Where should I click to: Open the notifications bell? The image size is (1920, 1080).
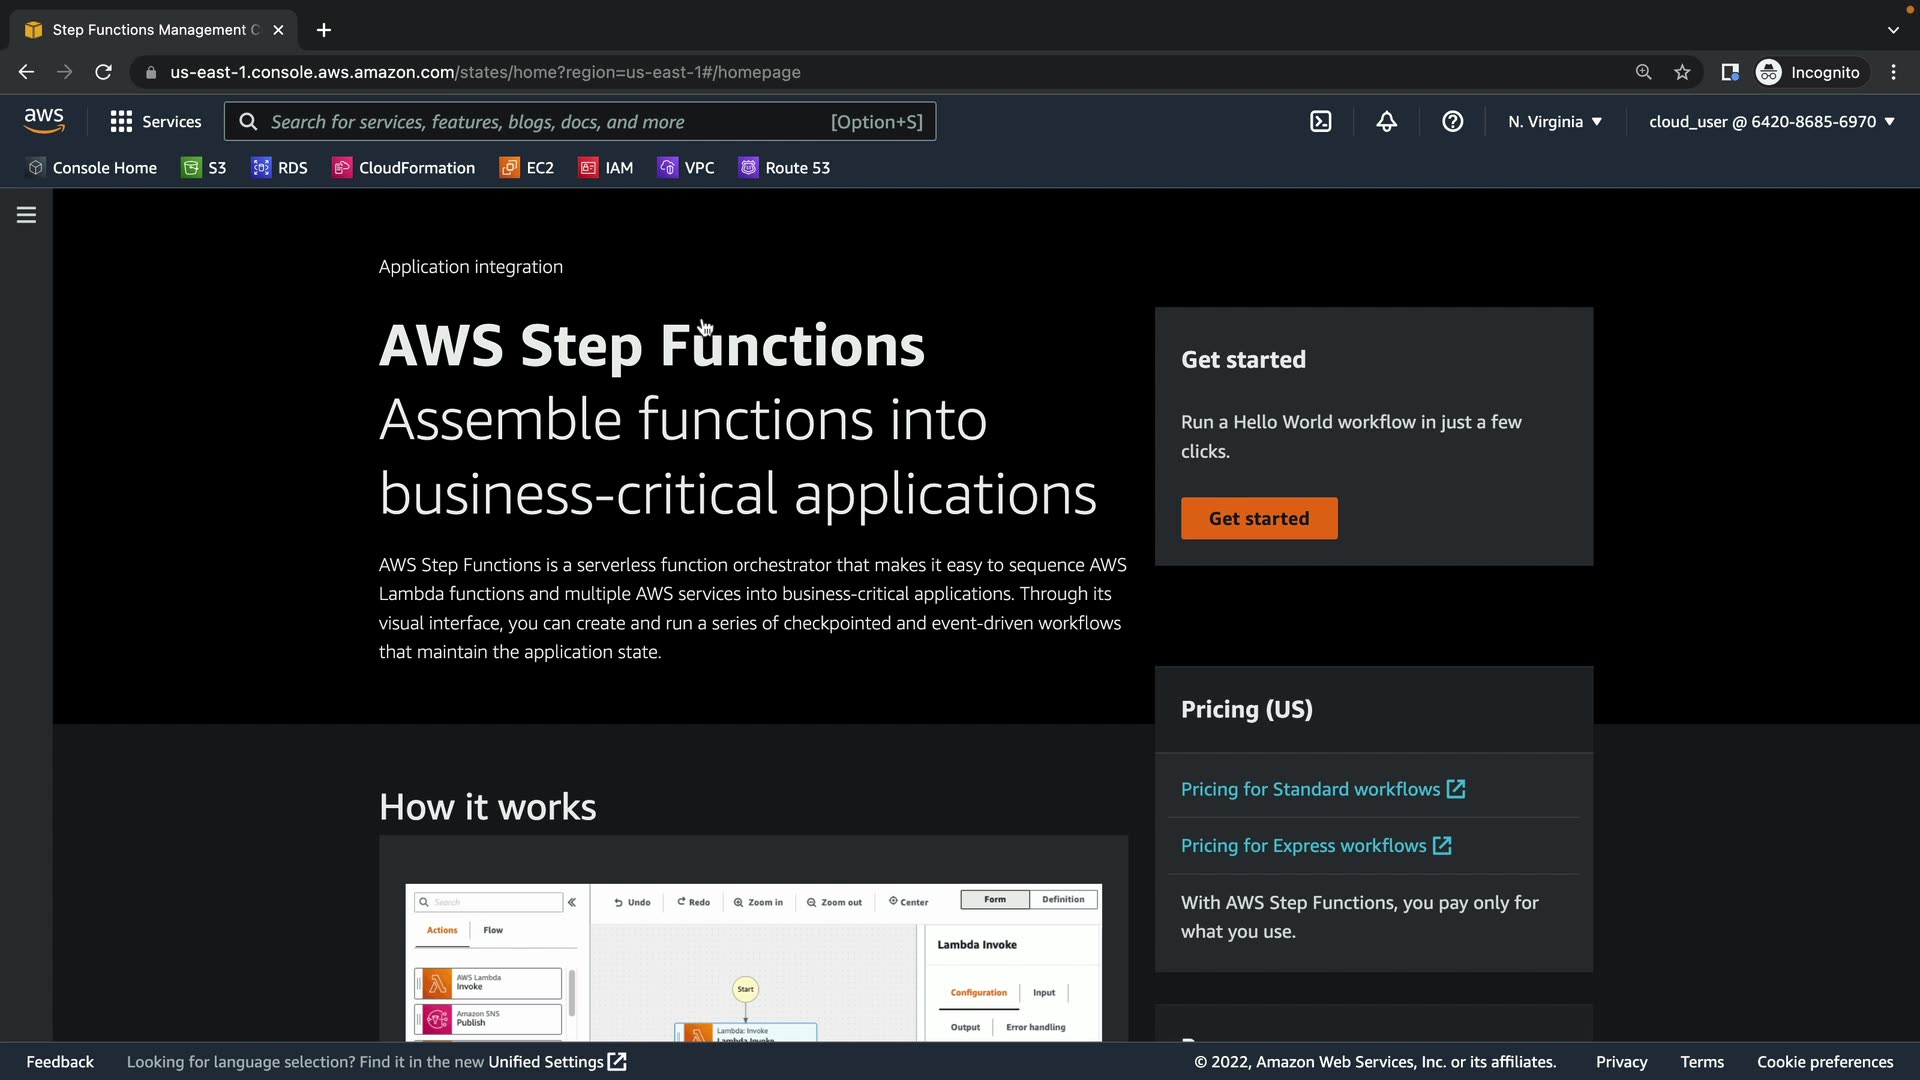[x=1386, y=122]
